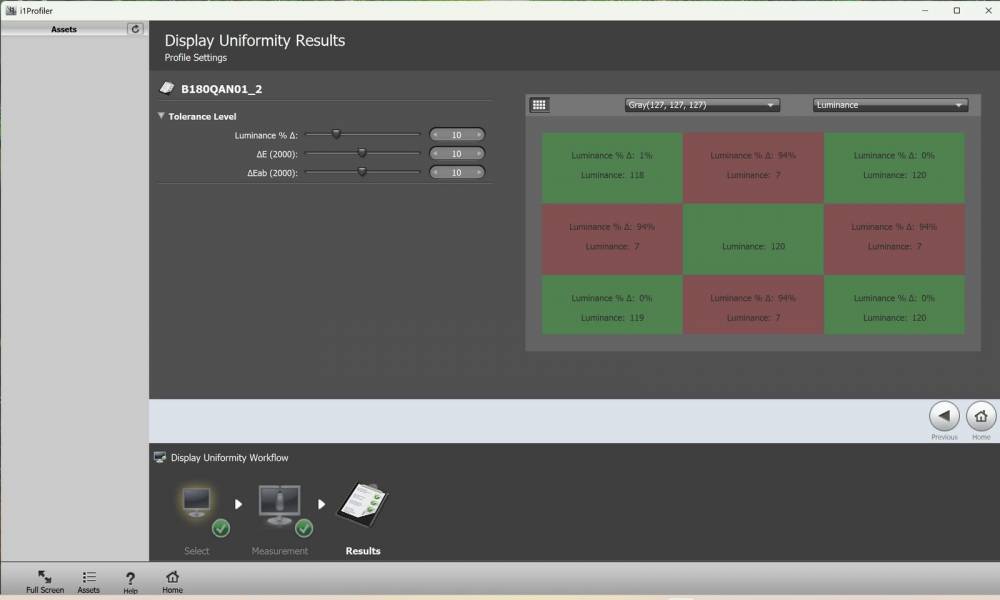Open Help question mark icon
This screenshot has height=600, width=1000.
tap(130, 578)
